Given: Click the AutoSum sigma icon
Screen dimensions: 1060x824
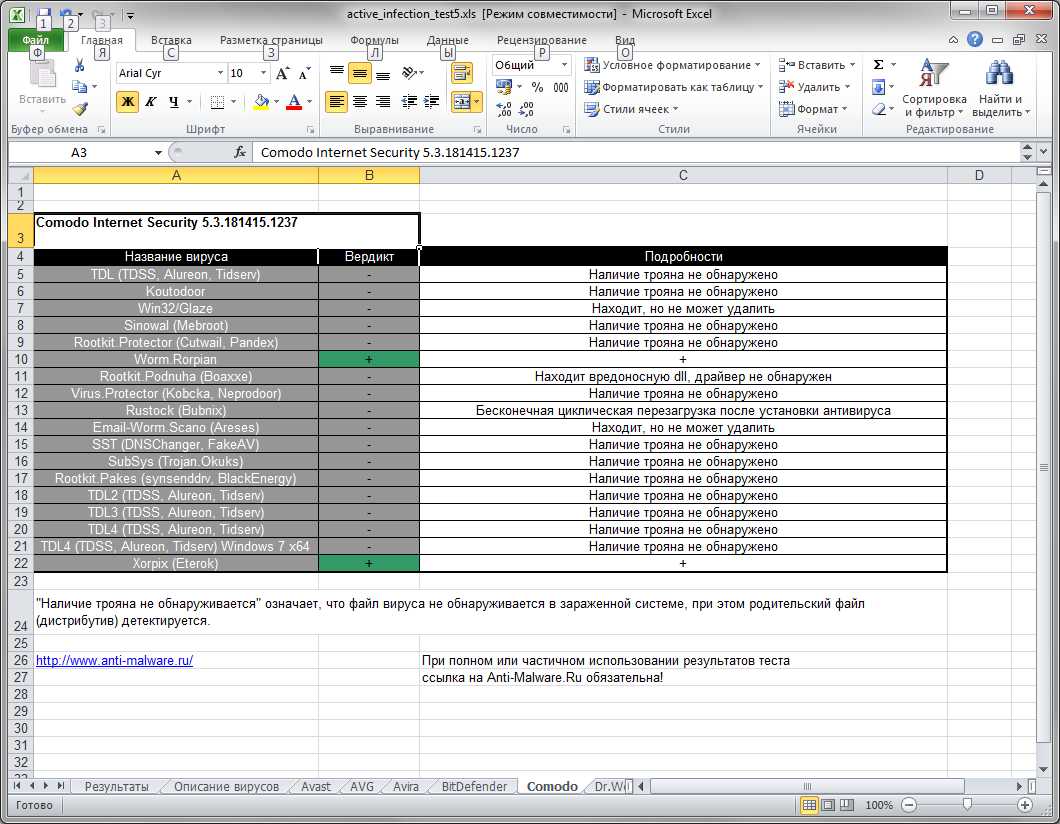Looking at the screenshot, I should coord(878,65).
